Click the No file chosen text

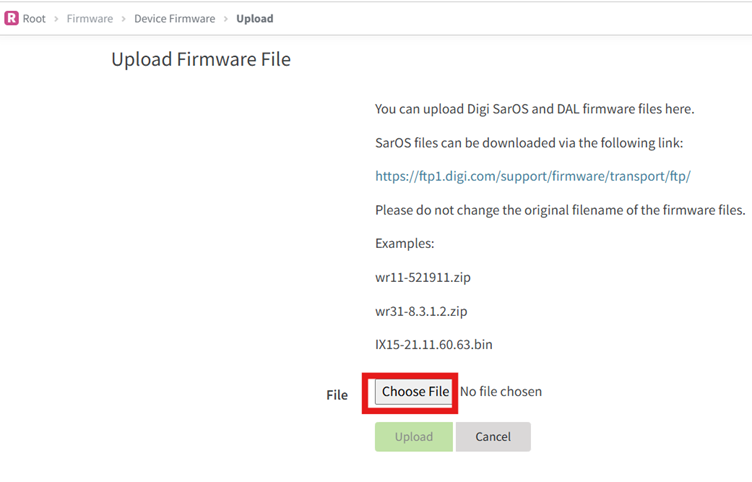(501, 392)
